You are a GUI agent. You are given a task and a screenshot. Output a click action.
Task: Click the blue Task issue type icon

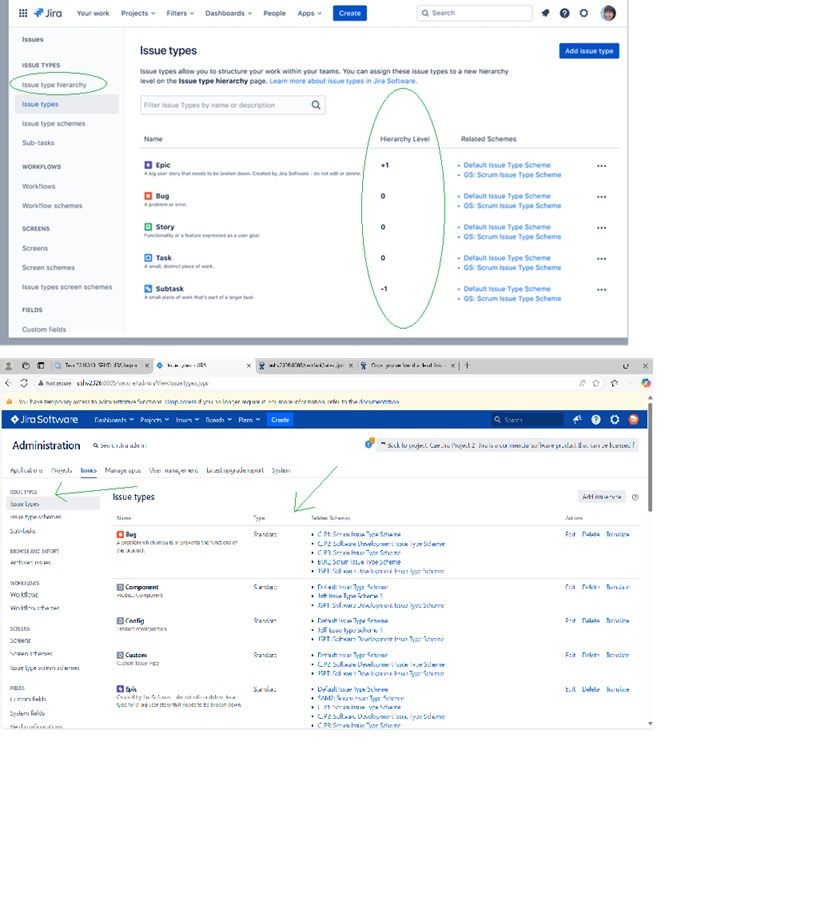148,258
